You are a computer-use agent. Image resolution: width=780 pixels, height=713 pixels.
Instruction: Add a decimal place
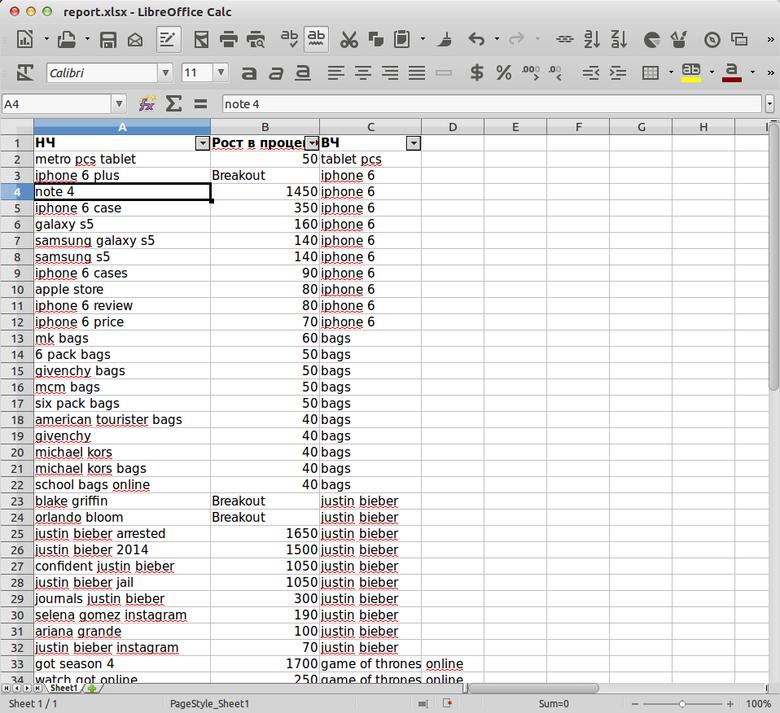(x=530, y=73)
